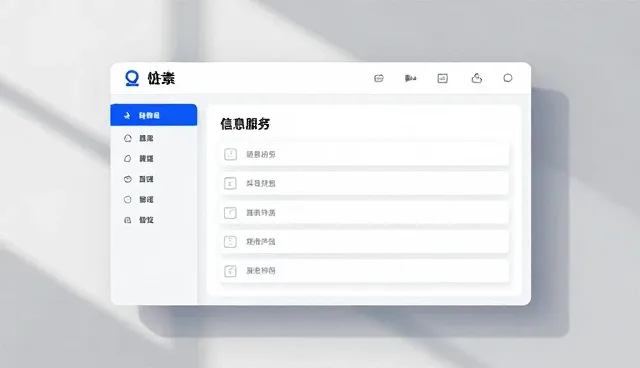Open the round chat bubble header icon
The height and width of the screenshot is (368, 640).
pos(508,78)
